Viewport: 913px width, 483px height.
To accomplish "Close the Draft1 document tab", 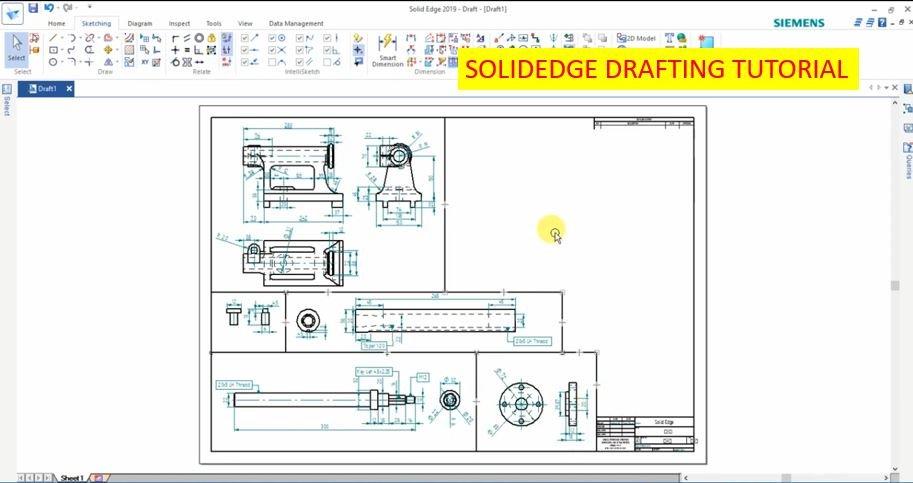I will [68, 88].
